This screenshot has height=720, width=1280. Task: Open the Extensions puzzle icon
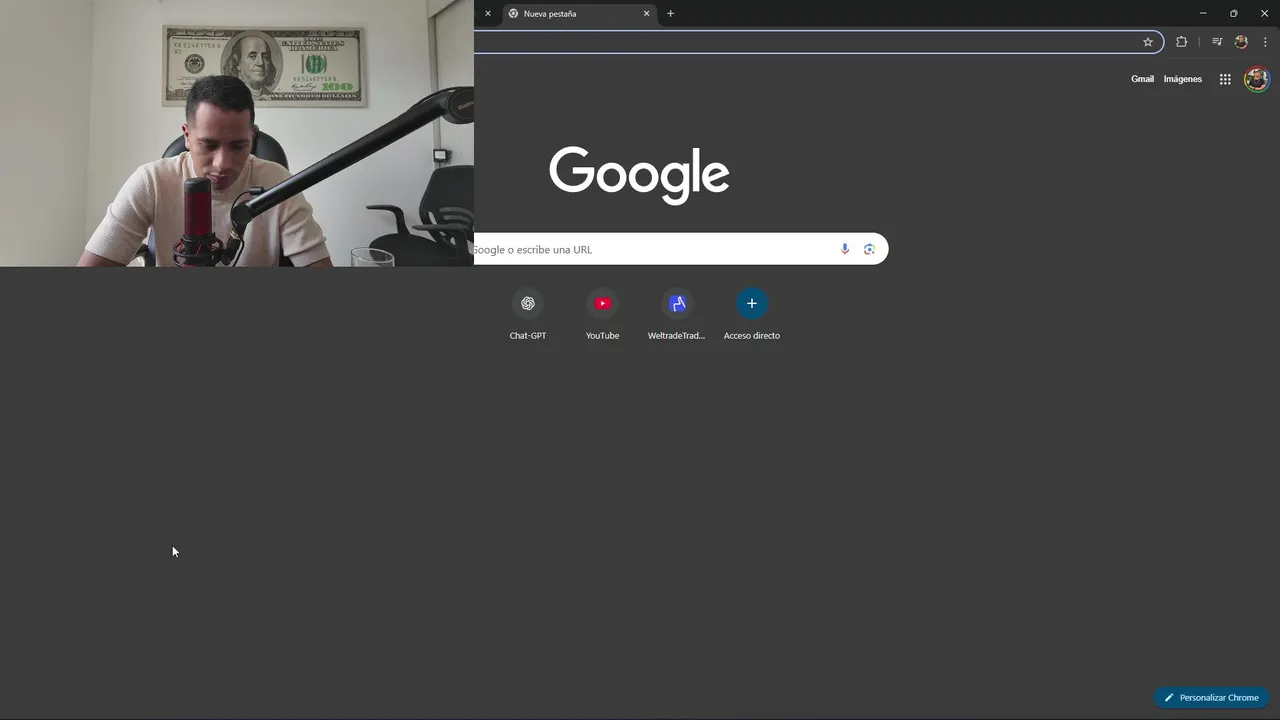(x=1181, y=42)
